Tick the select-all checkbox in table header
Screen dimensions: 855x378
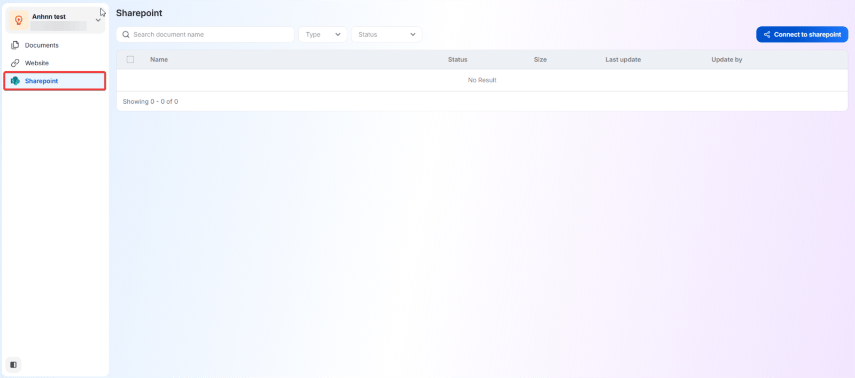click(130, 59)
